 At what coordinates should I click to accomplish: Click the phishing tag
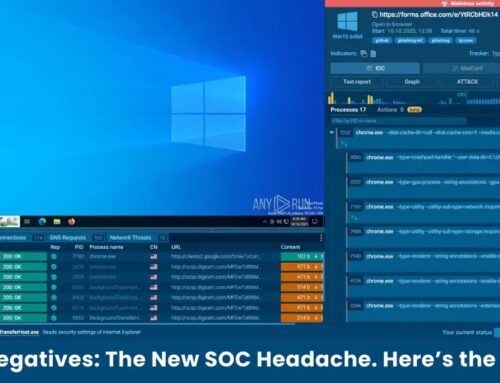coord(440,41)
